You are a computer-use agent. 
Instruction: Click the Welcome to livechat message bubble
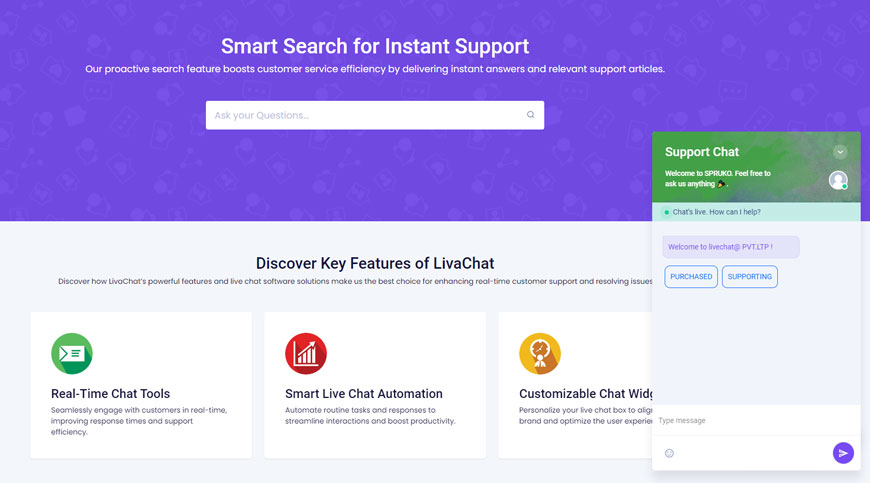[x=731, y=247]
